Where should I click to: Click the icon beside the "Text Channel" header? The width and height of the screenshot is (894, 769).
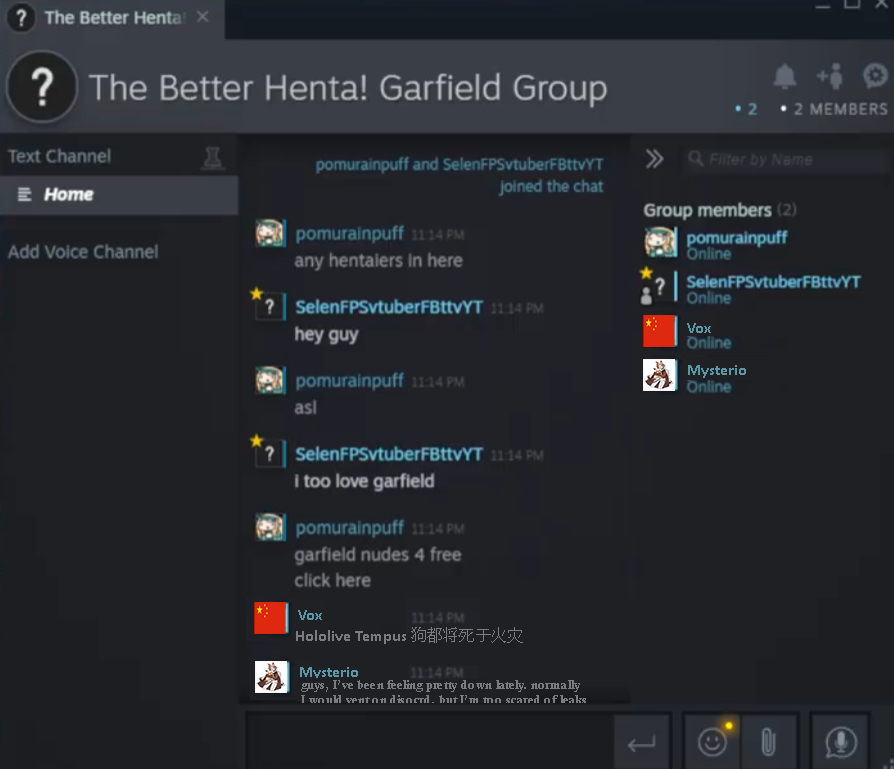coord(213,158)
